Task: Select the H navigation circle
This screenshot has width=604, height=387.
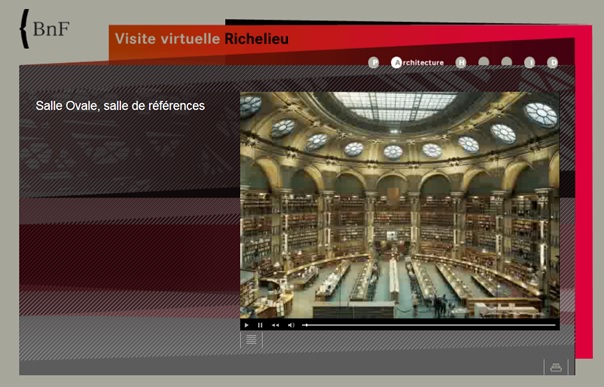Action: [x=461, y=62]
